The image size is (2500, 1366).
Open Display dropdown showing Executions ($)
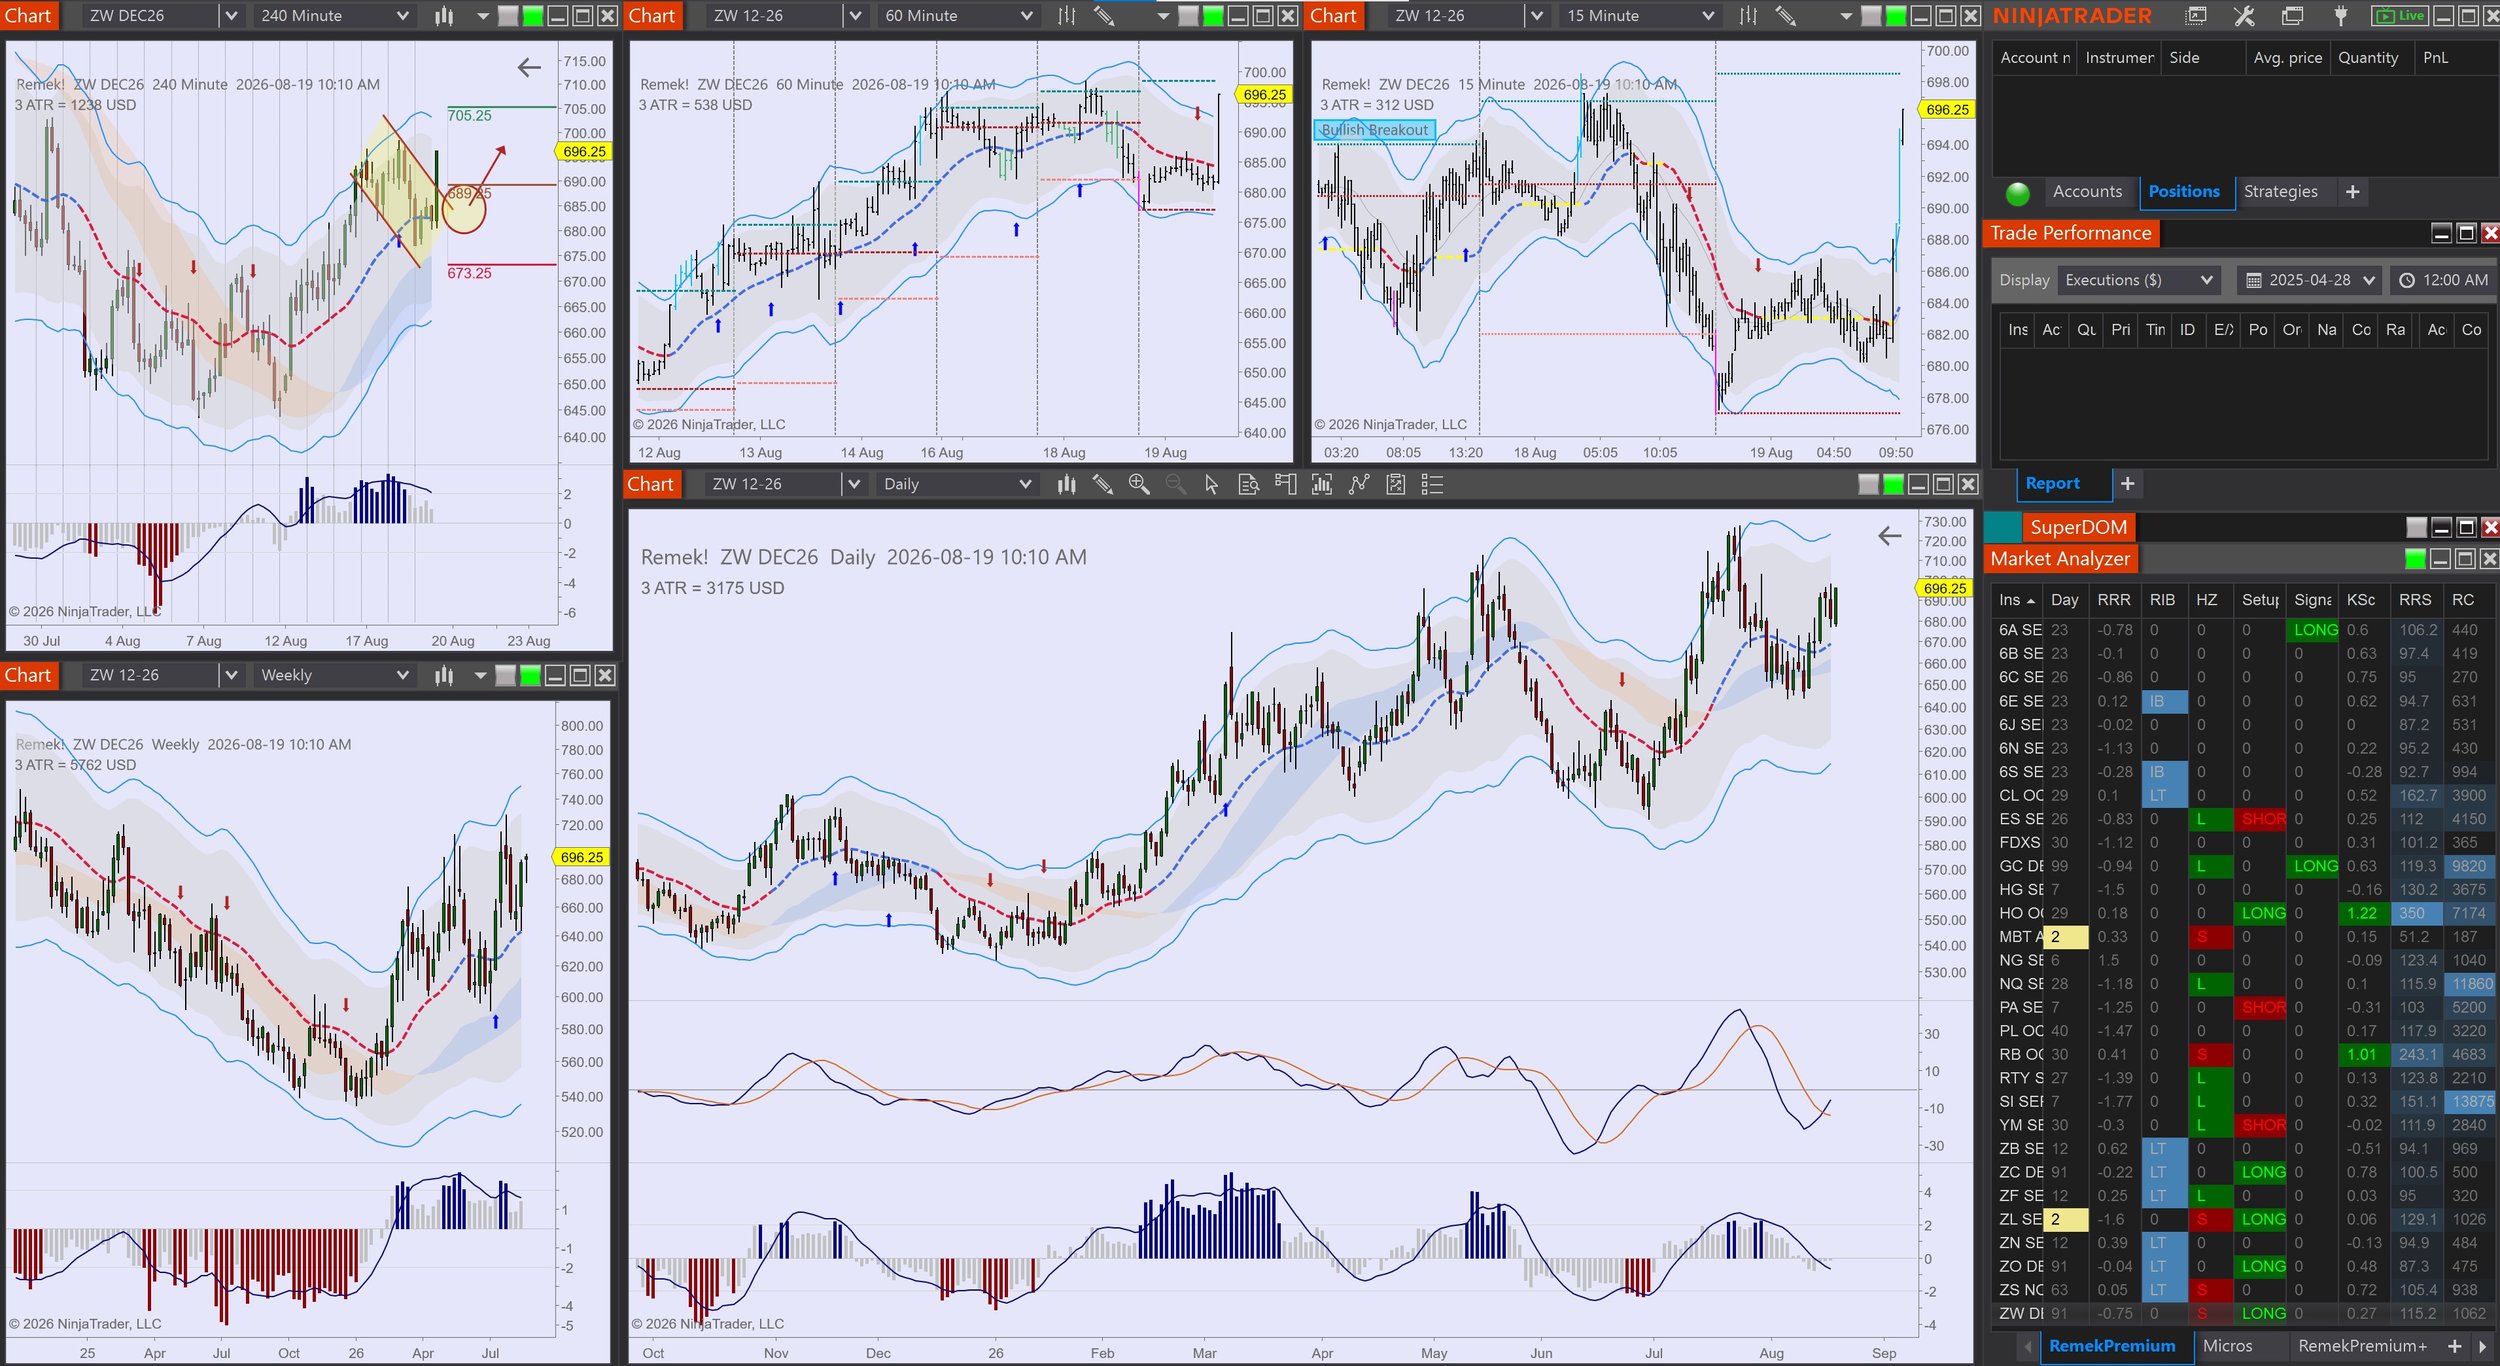click(2138, 281)
